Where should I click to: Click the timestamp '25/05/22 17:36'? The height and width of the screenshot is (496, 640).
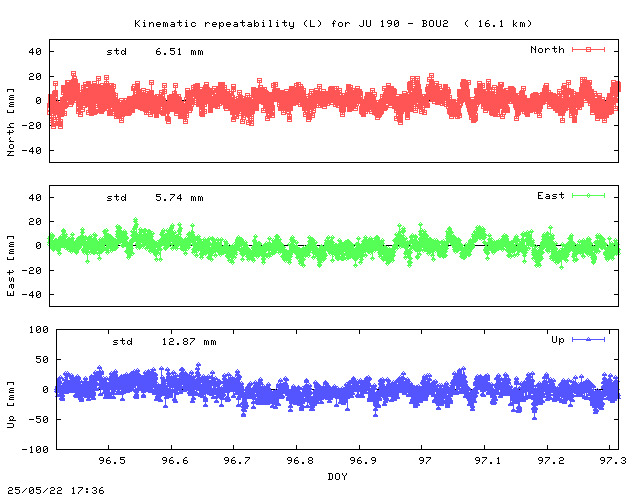pyautogui.click(x=56, y=490)
